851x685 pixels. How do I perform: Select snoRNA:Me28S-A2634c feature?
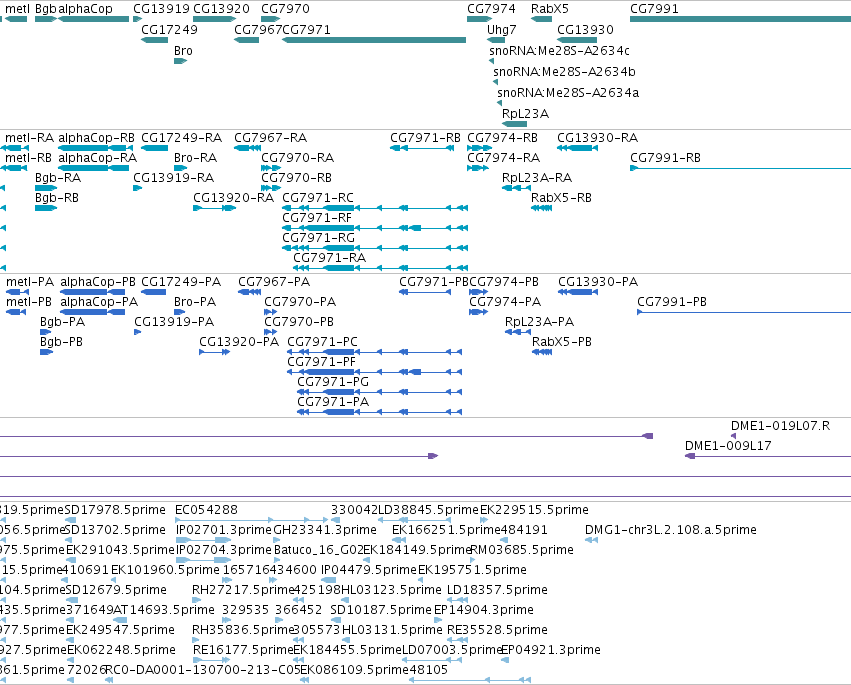tap(559, 51)
